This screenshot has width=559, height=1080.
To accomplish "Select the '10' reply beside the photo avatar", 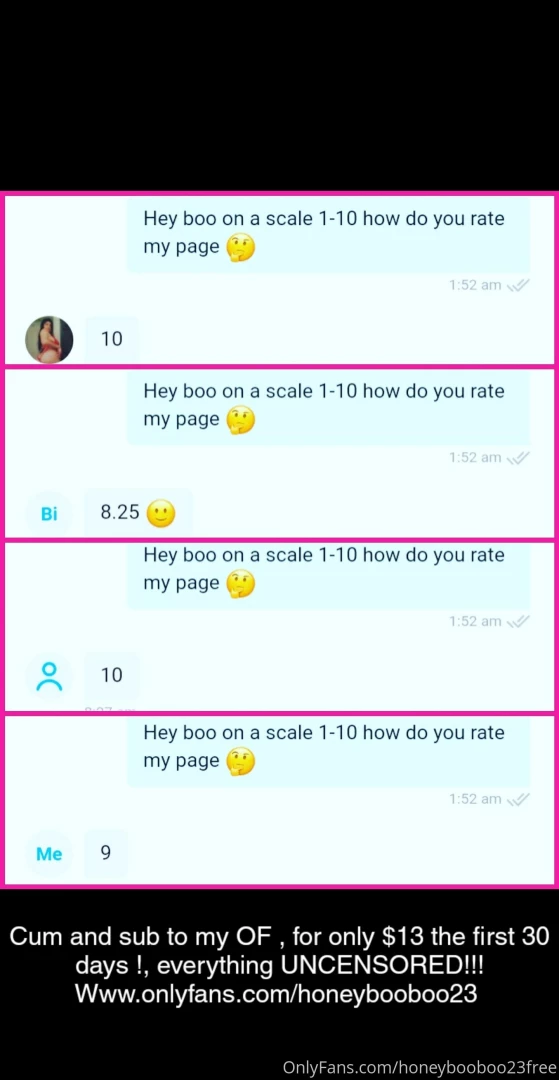I will pos(112,339).
